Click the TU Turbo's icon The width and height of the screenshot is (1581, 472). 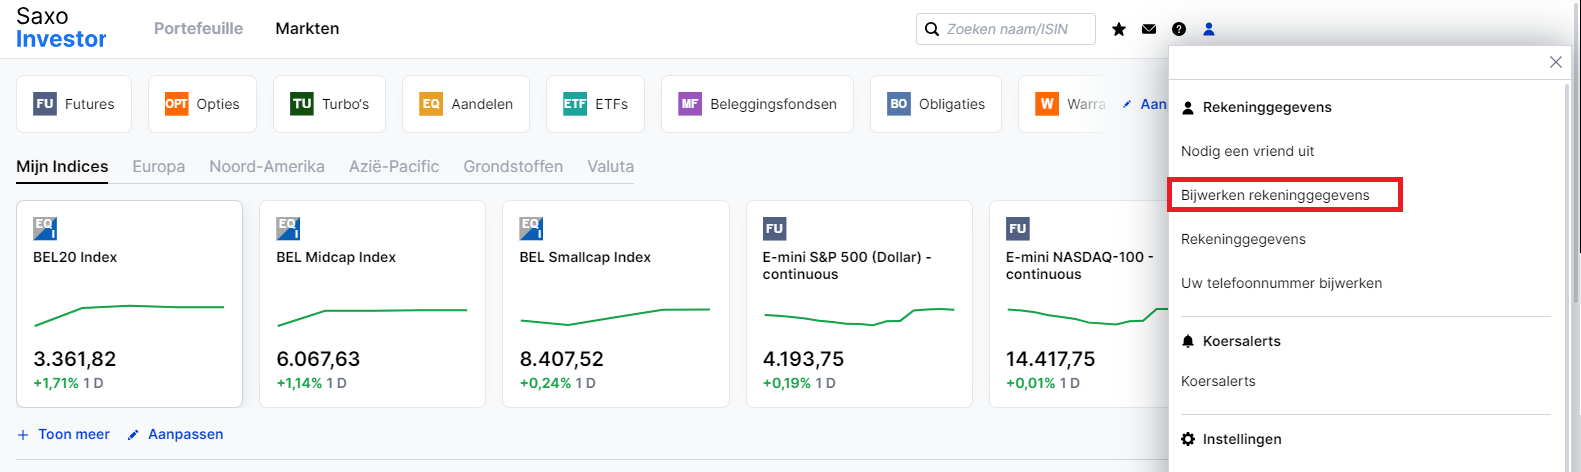[302, 104]
